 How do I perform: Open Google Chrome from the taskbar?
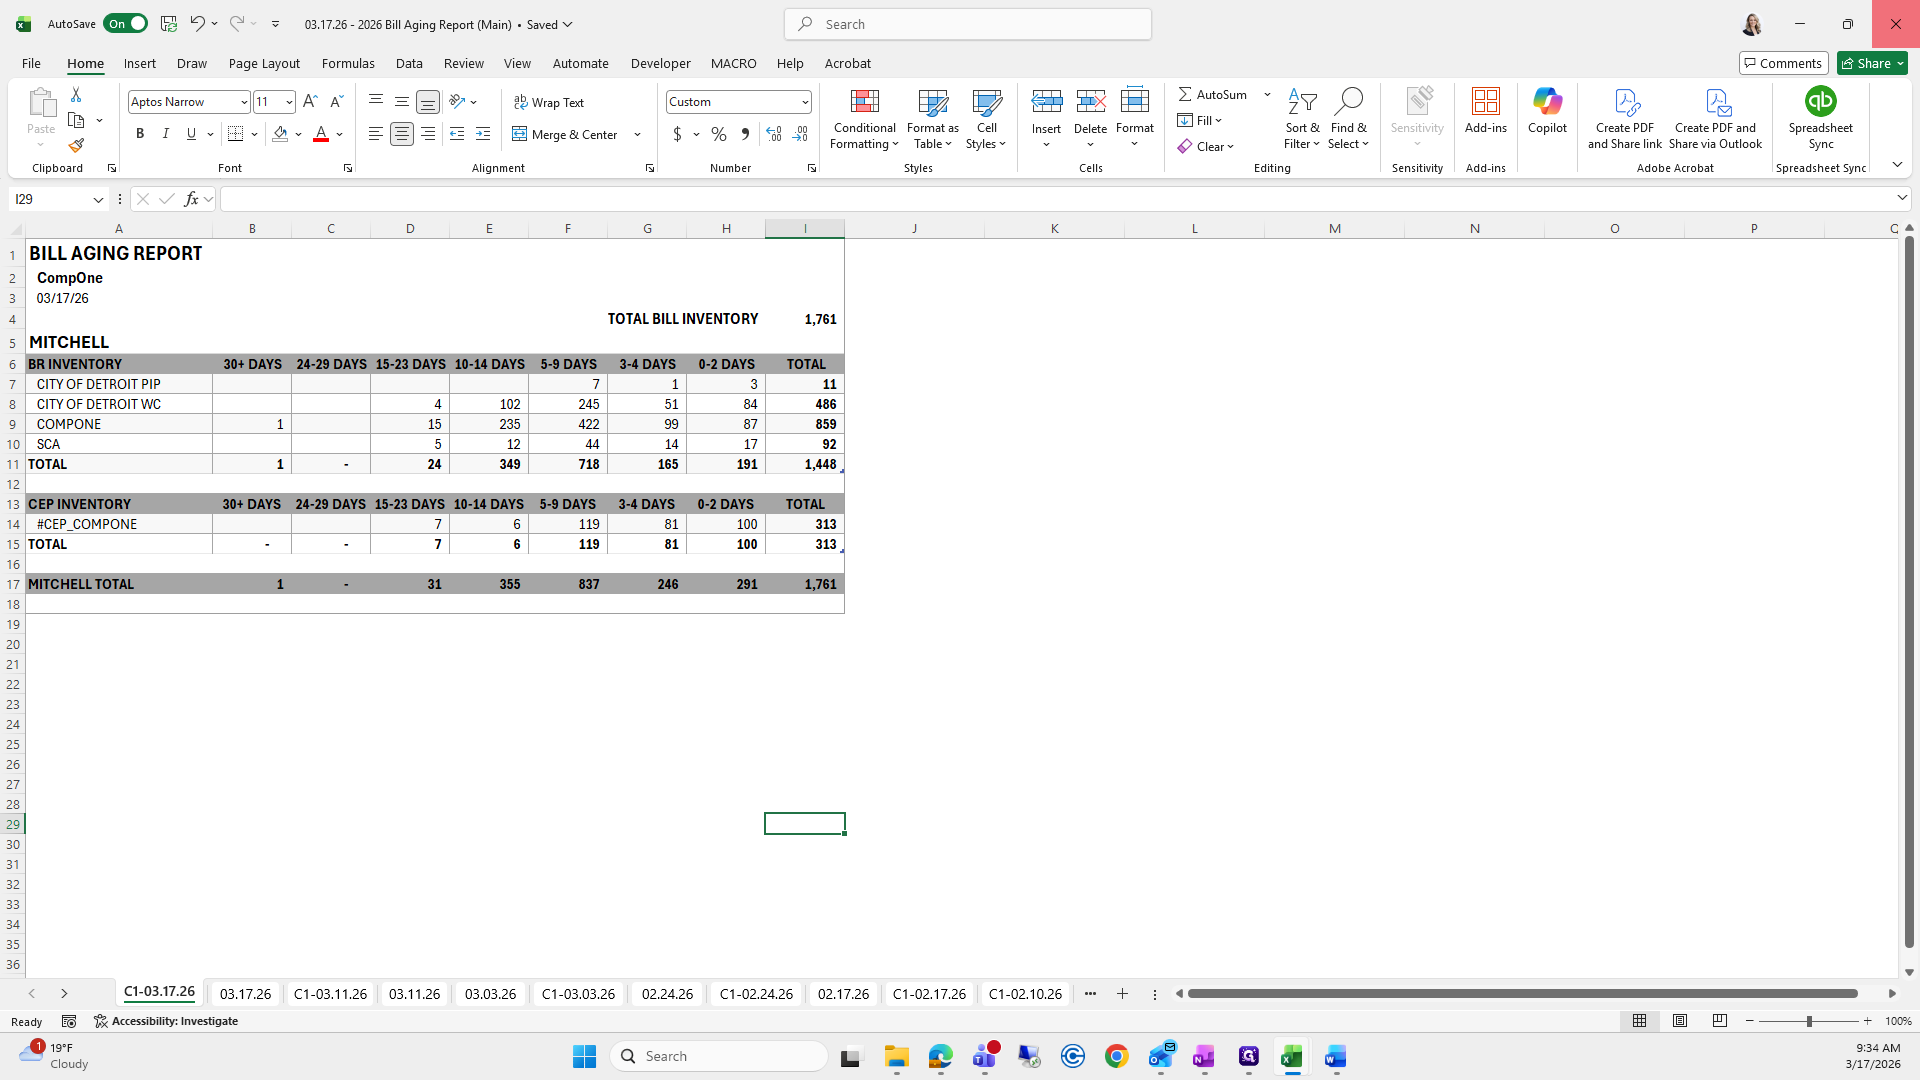pos(1116,1056)
